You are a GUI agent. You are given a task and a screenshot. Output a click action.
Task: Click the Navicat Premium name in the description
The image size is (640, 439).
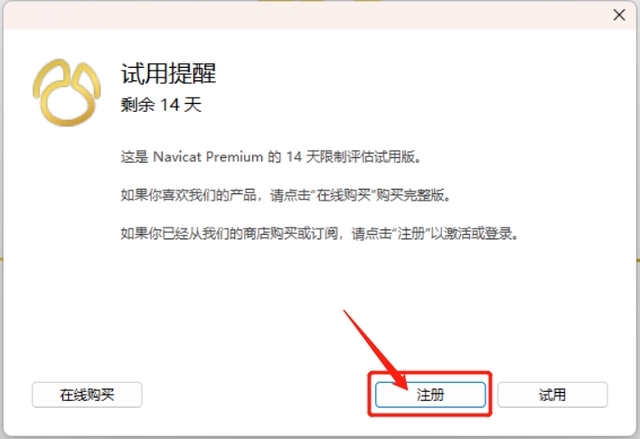tap(208, 157)
